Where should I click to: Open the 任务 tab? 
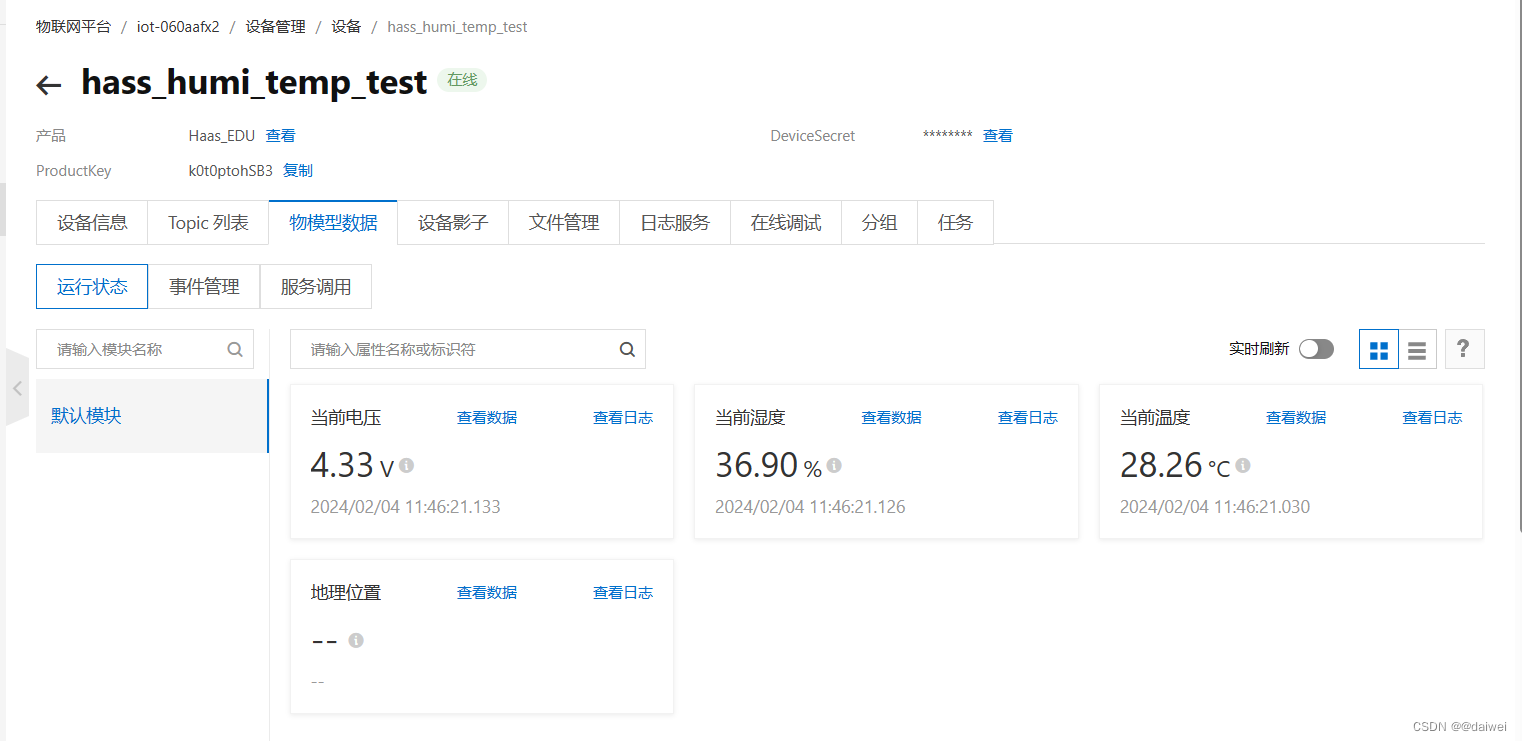[955, 223]
